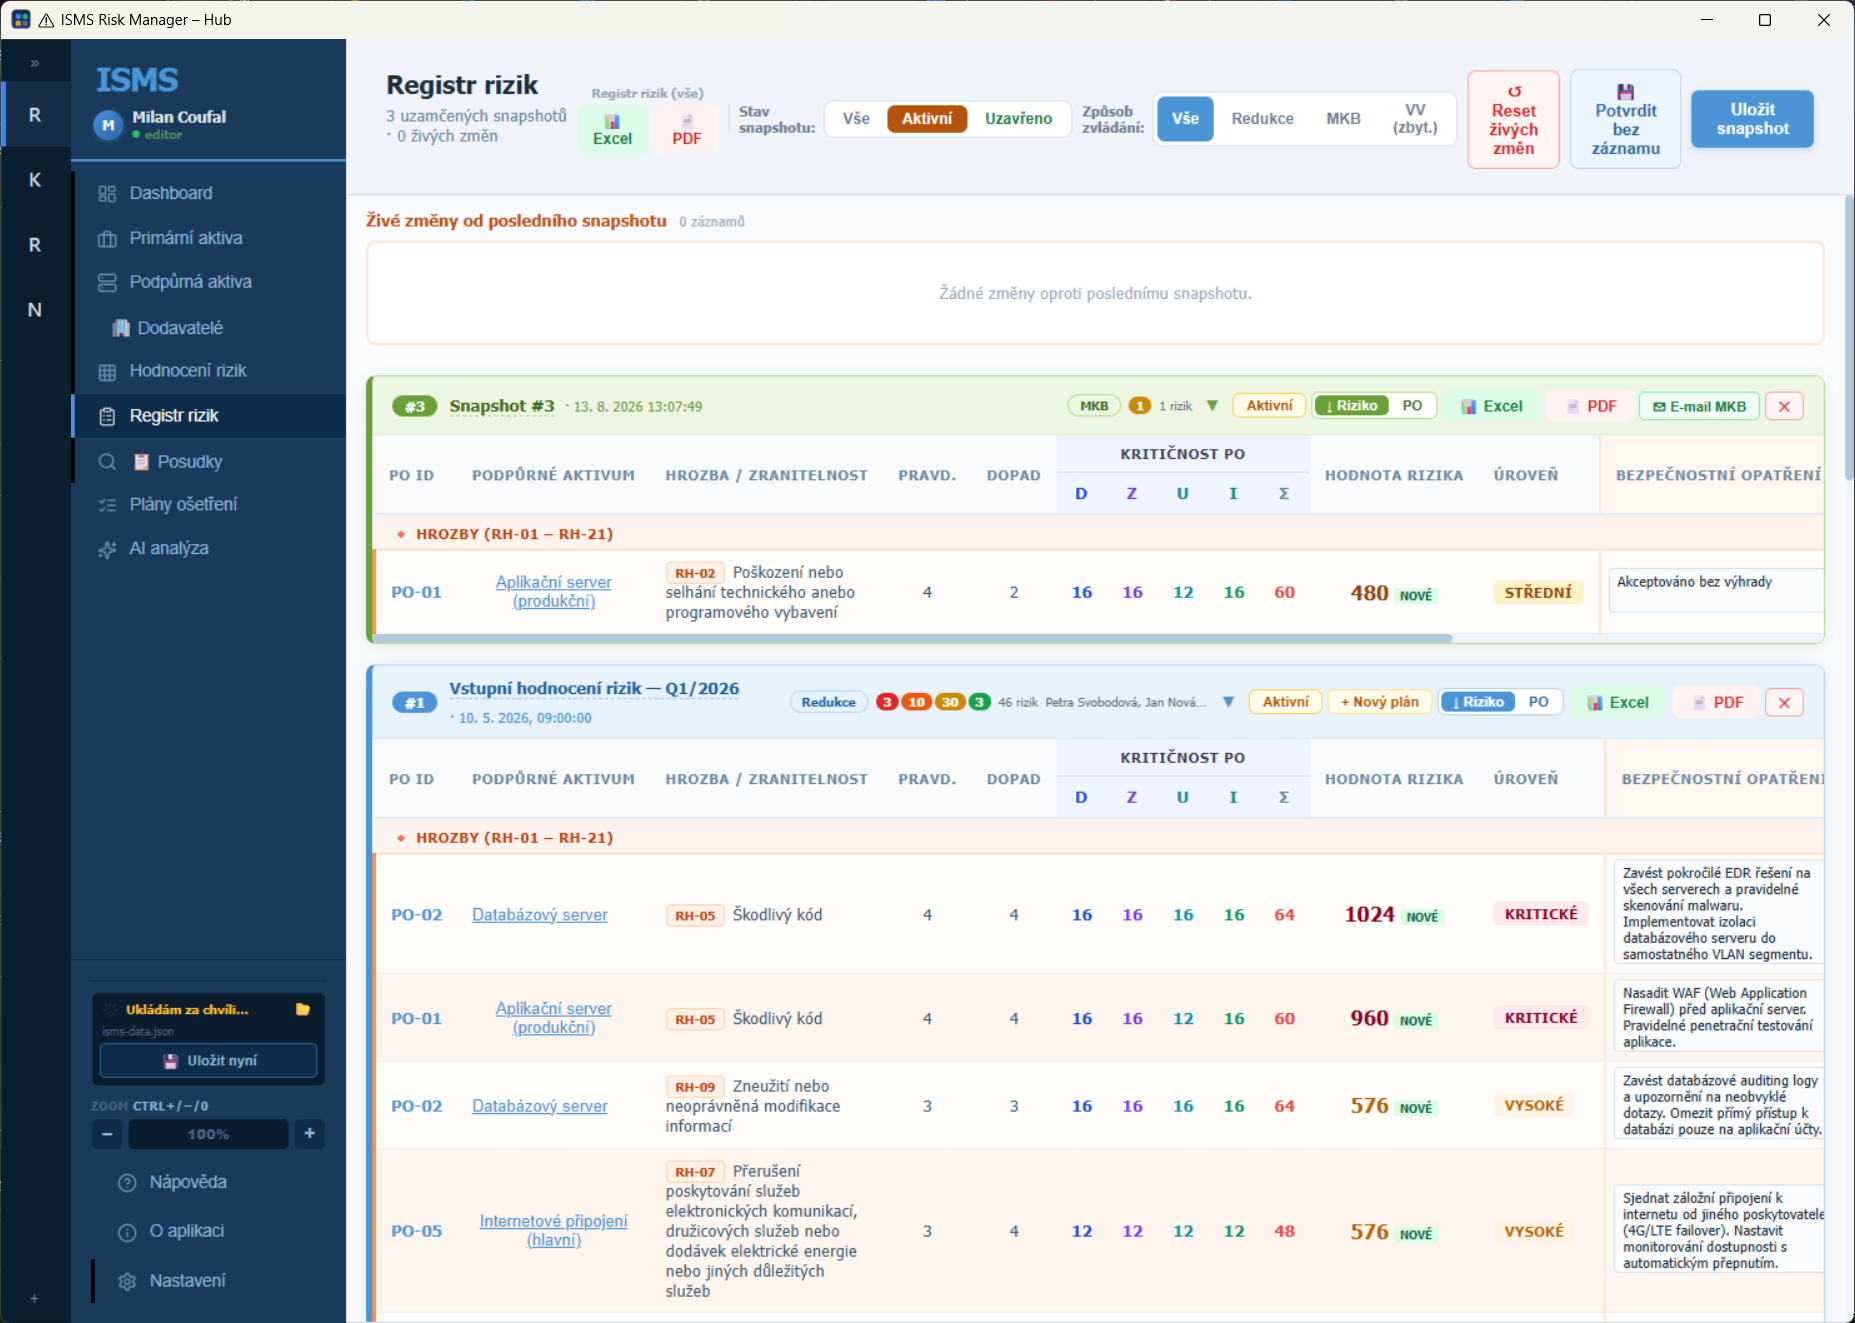Click Milan Coufal user avatar
The height and width of the screenshot is (1323, 1855).
[x=108, y=125]
